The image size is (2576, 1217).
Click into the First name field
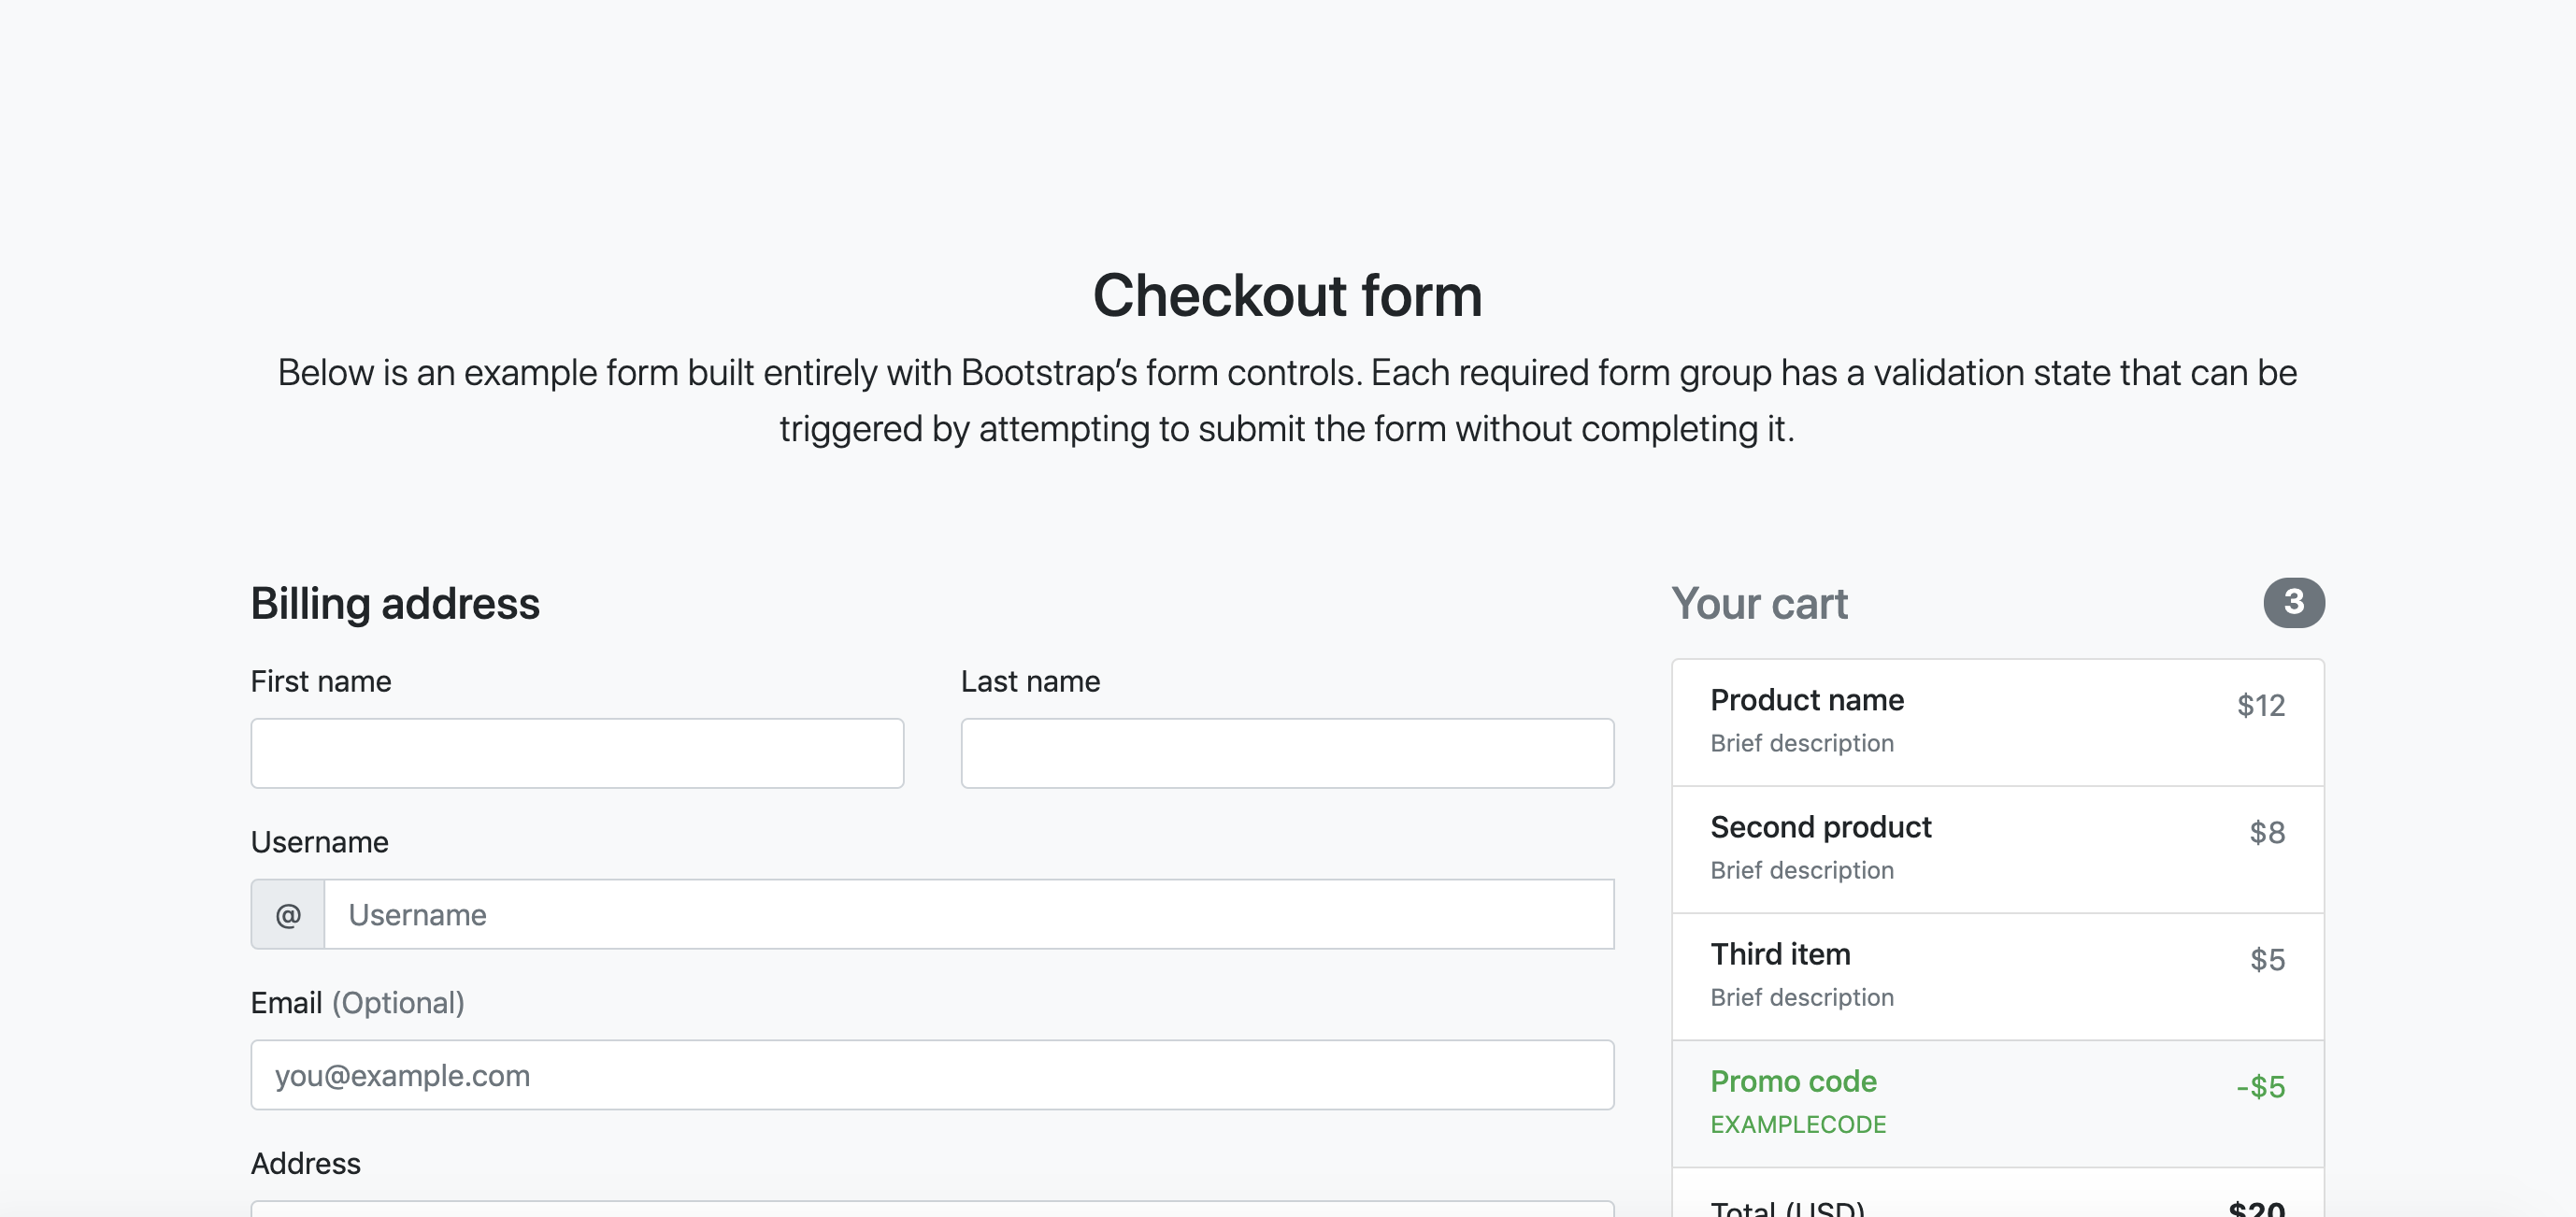[x=577, y=753]
